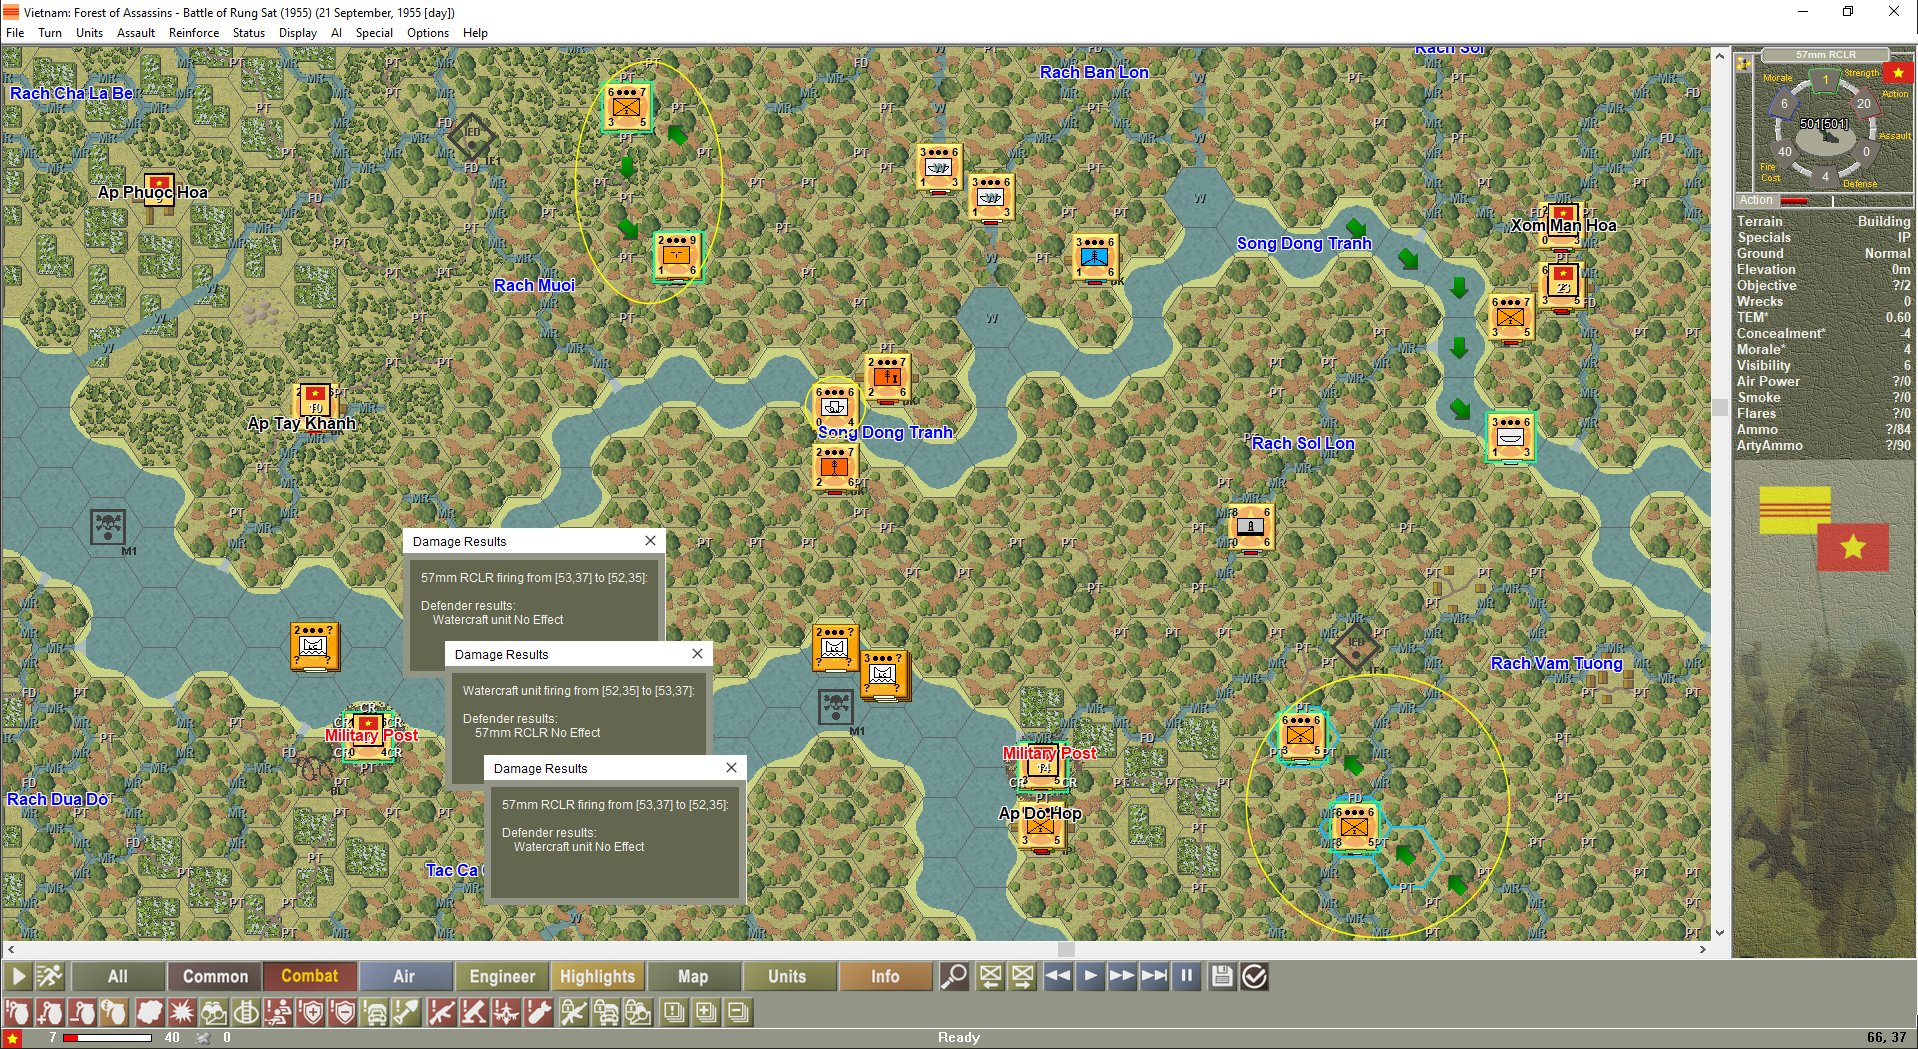Click the shield with plus icon
1918x1049 pixels.
pos(311,1012)
